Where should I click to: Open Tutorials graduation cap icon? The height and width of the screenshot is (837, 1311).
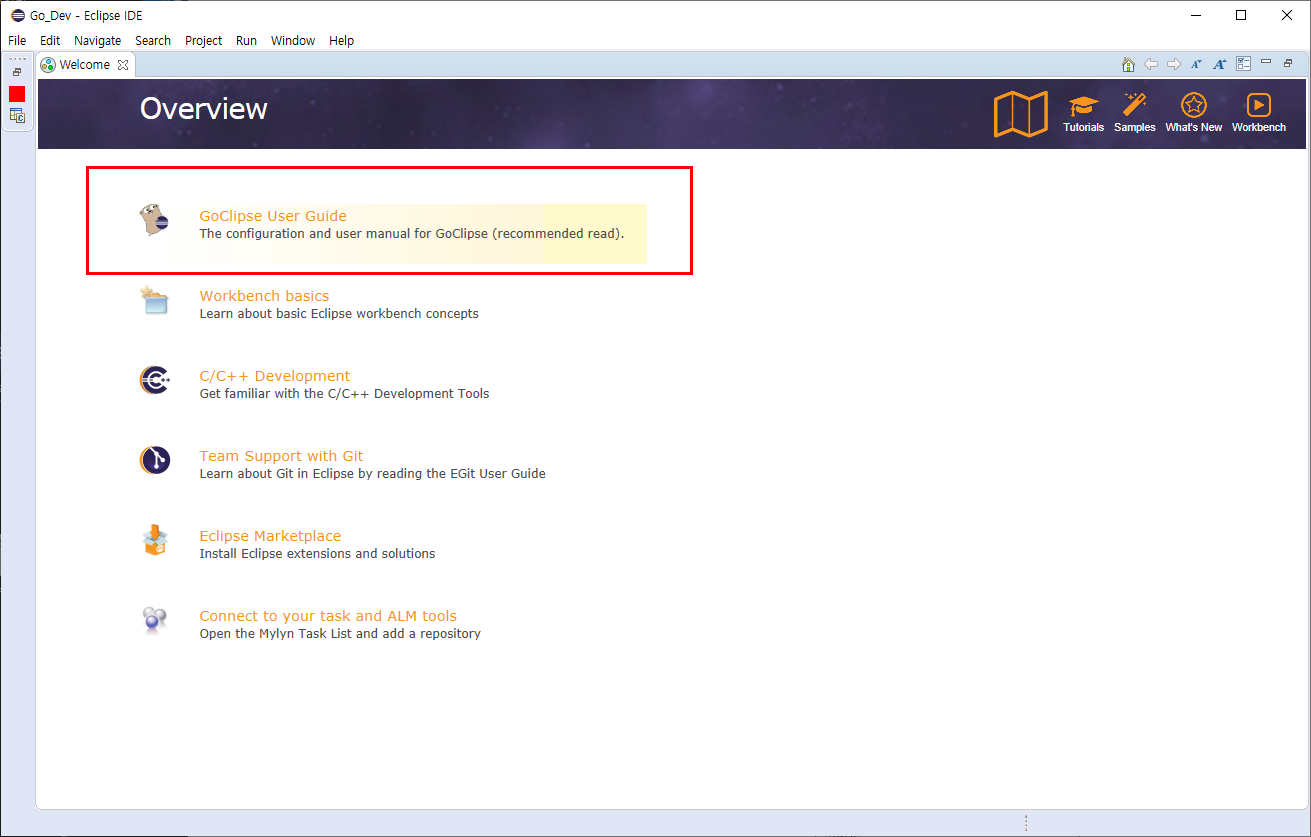[x=1083, y=105]
